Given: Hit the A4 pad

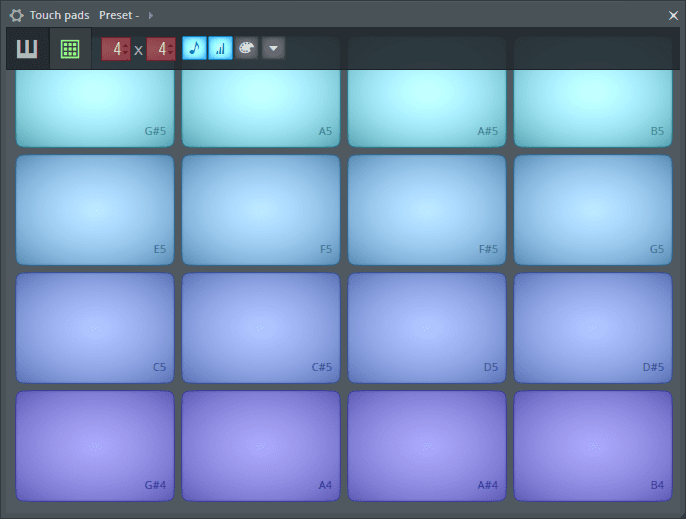Looking at the screenshot, I should (260, 445).
